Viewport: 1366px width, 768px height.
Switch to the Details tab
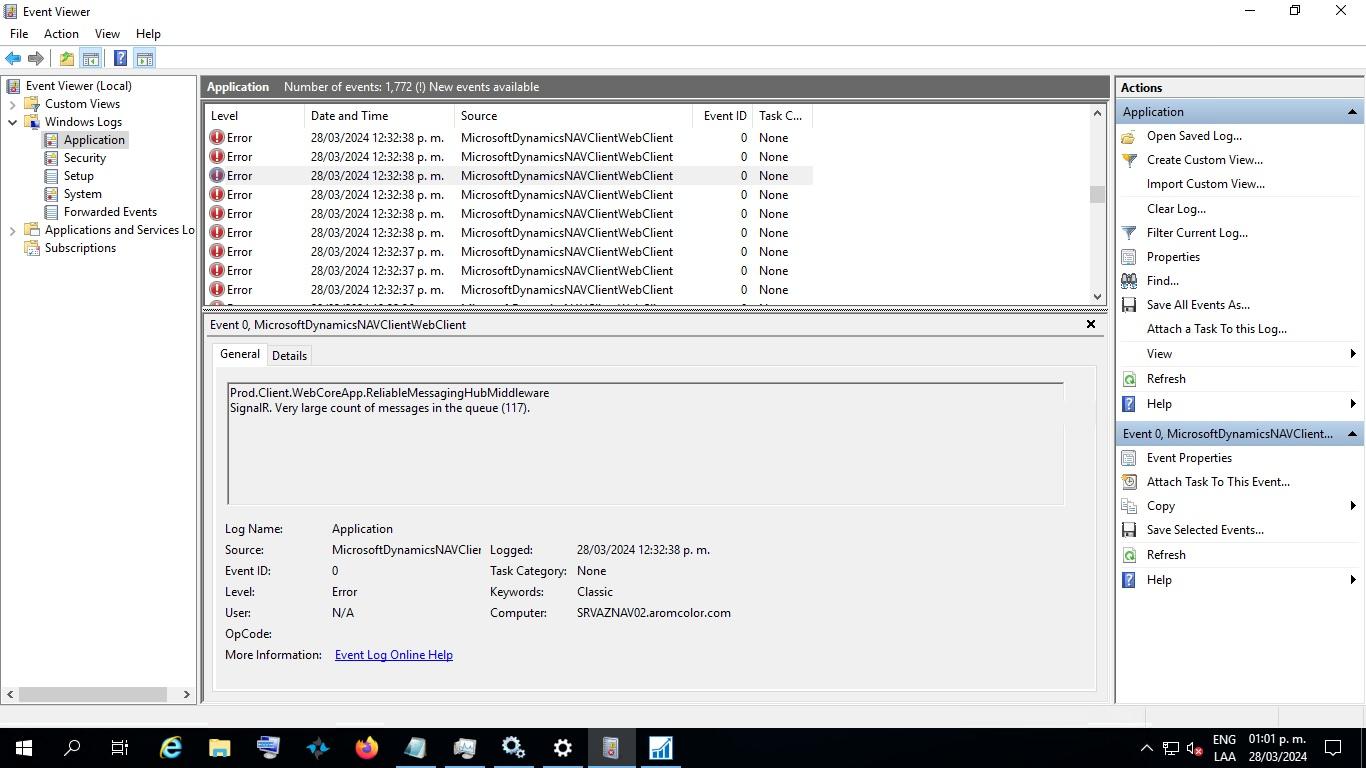pyautogui.click(x=289, y=356)
